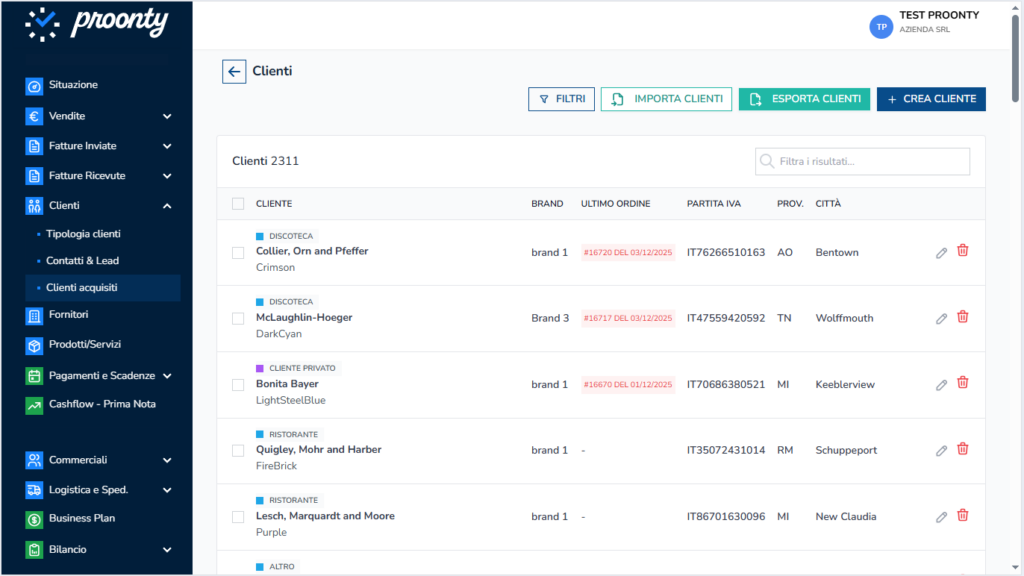1024x576 pixels.
Task: Check the Quigley, Mohr and Harber row
Action: click(238, 451)
